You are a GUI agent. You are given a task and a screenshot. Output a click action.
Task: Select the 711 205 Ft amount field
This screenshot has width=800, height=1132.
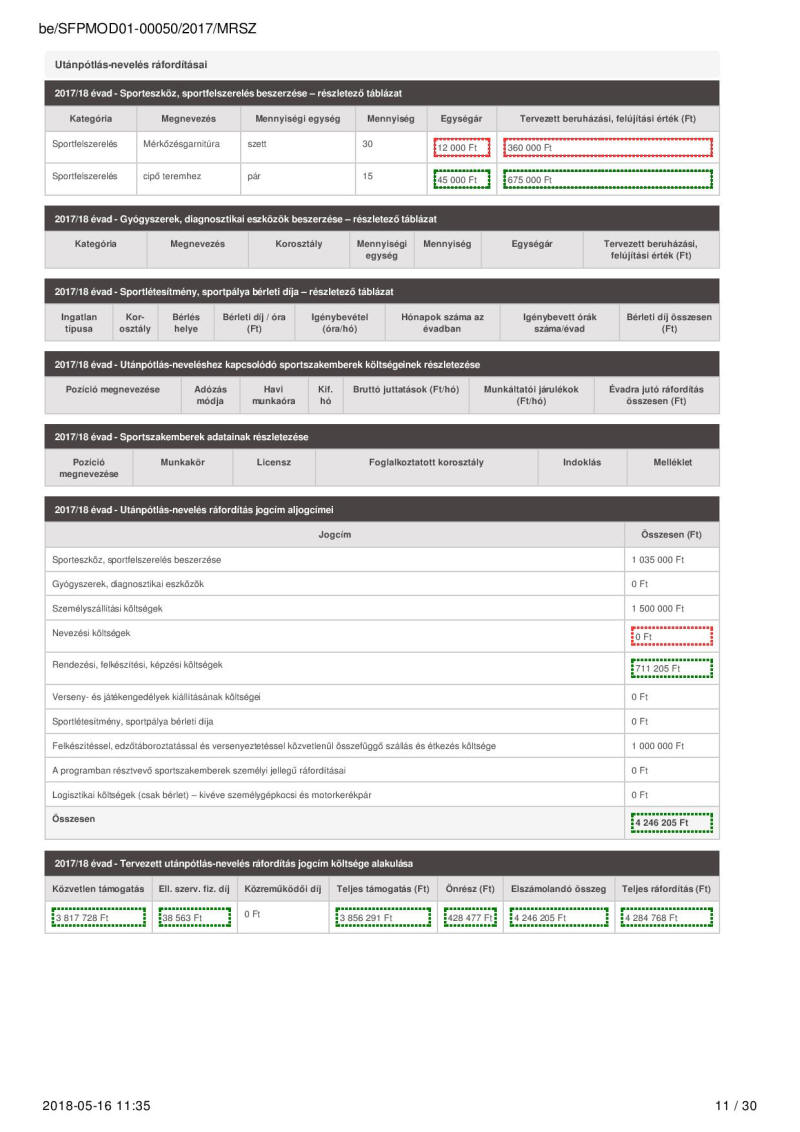[671, 668]
